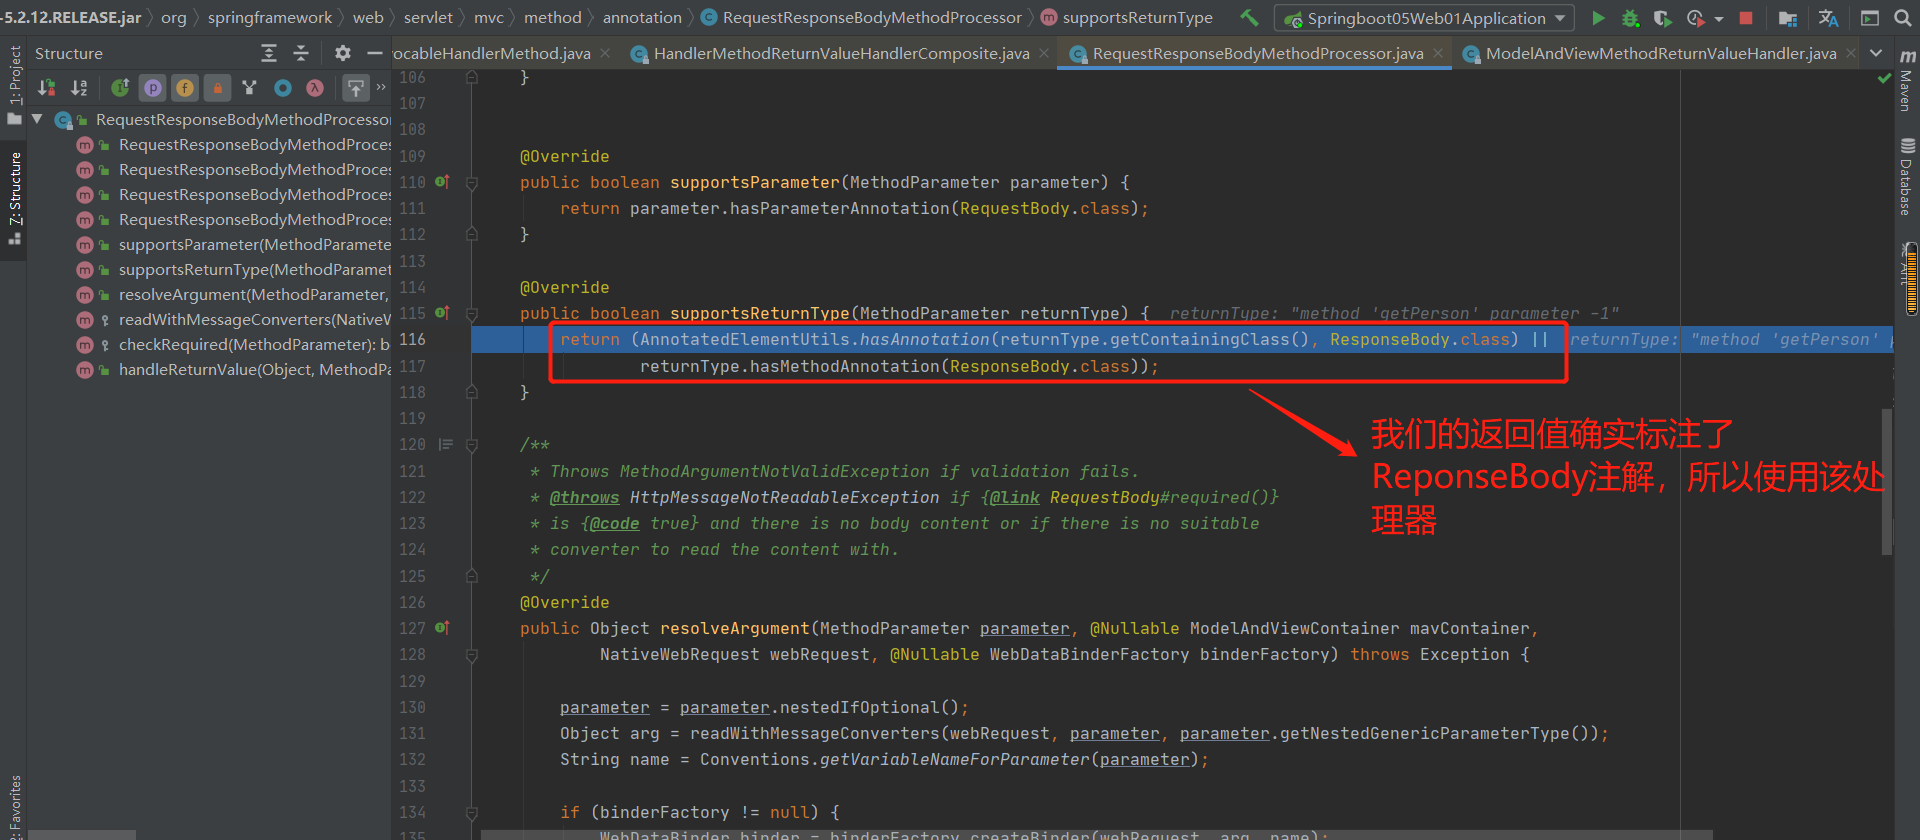
Task: Collapse all in Structure panel
Action: pos(301,53)
